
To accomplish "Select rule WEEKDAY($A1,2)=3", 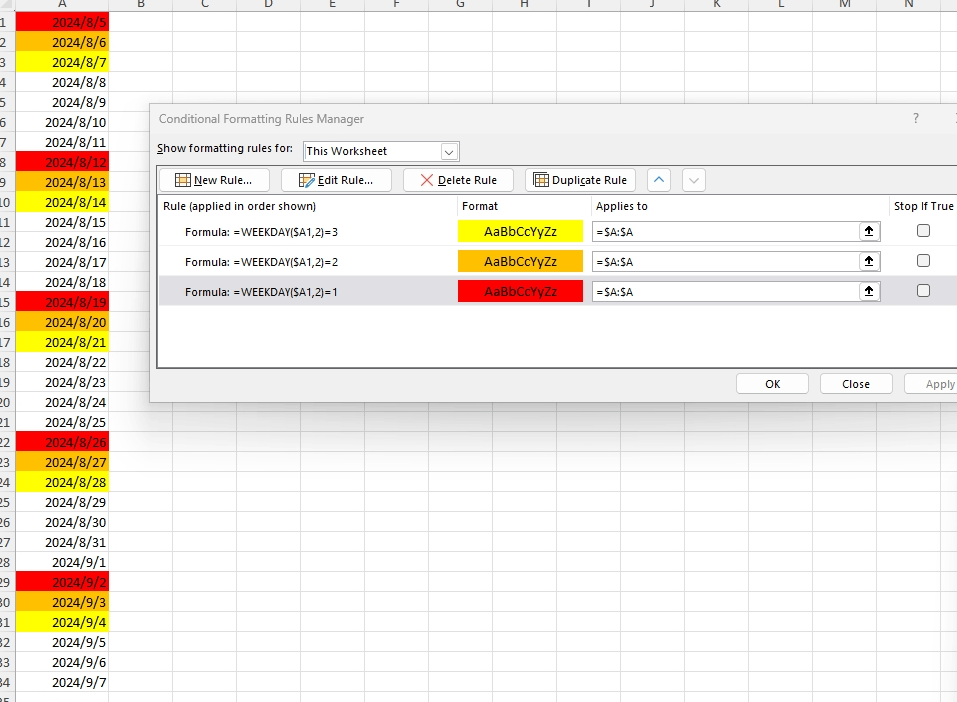I will (x=261, y=232).
